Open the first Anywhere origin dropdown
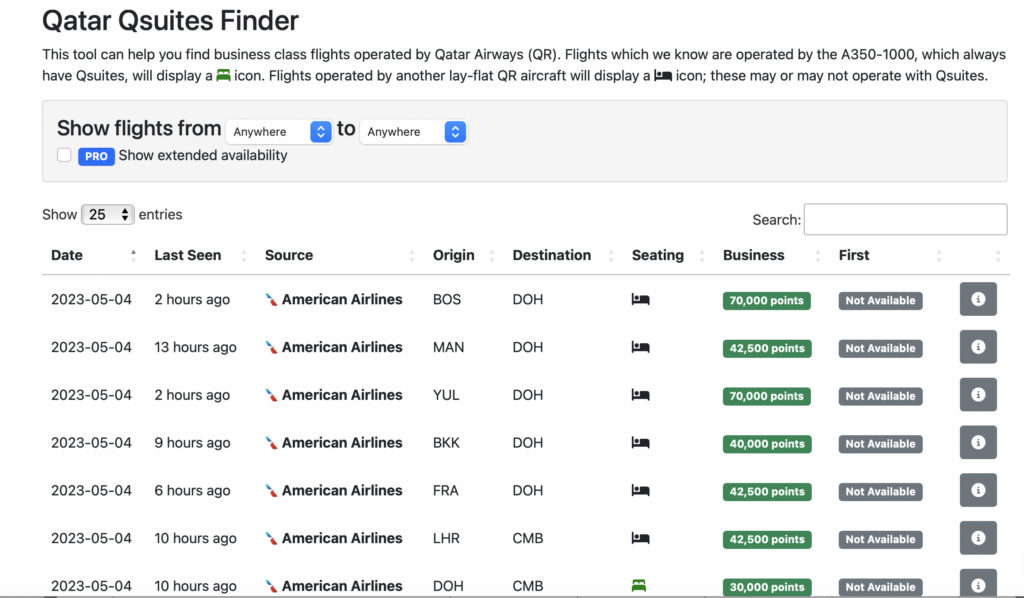The height and width of the screenshot is (598, 1024). coord(278,131)
